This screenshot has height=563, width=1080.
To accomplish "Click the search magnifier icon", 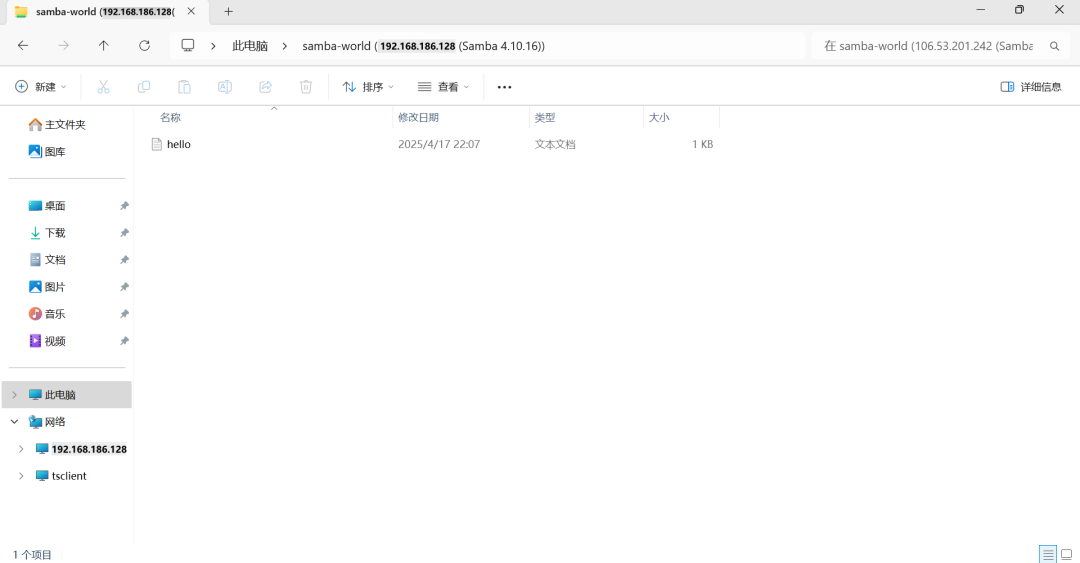I will click(1054, 46).
